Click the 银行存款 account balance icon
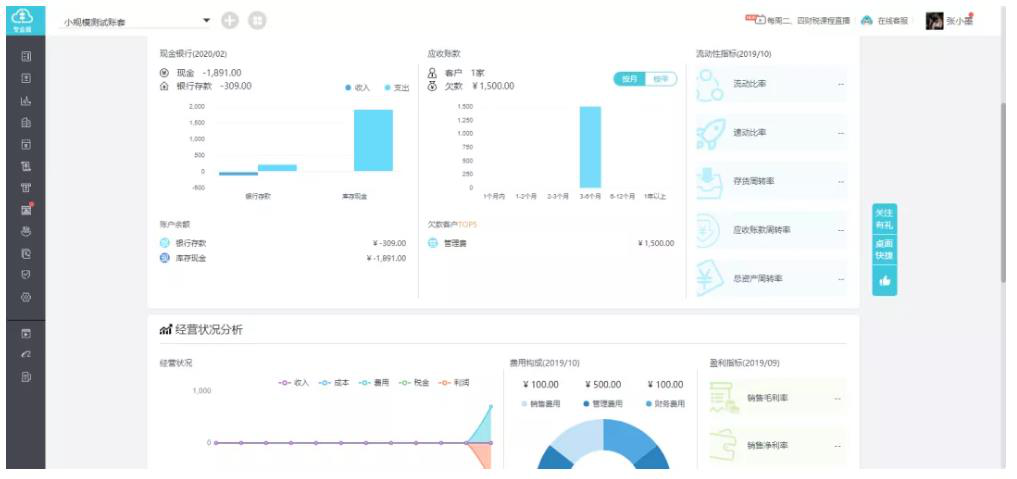 pos(165,243)
